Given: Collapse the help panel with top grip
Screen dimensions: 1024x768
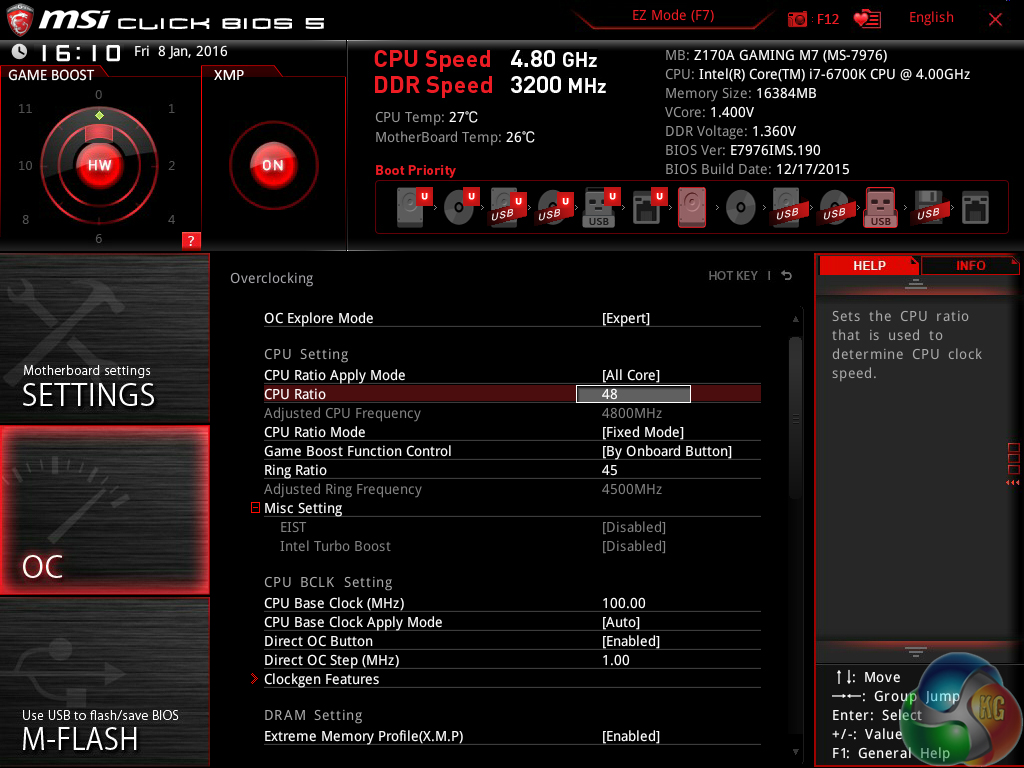Looking at the screenshot, I should click(916, 283).
